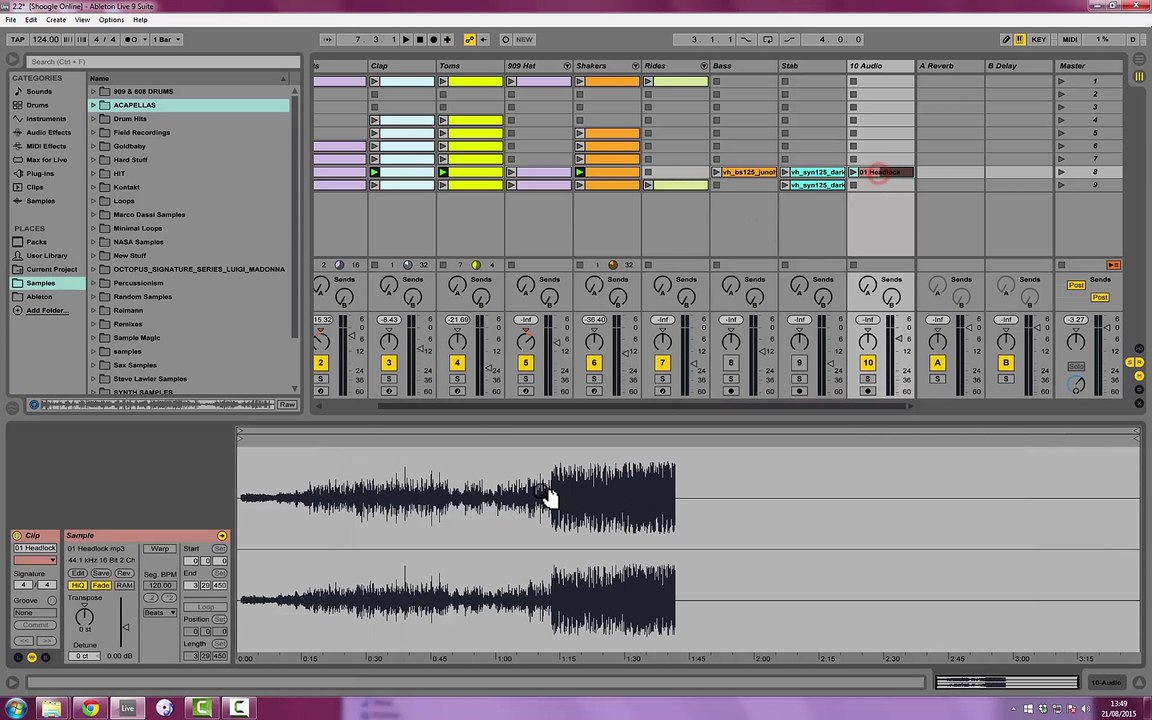Open the 909 Hat track header dropdown arrow

[566, 66]
